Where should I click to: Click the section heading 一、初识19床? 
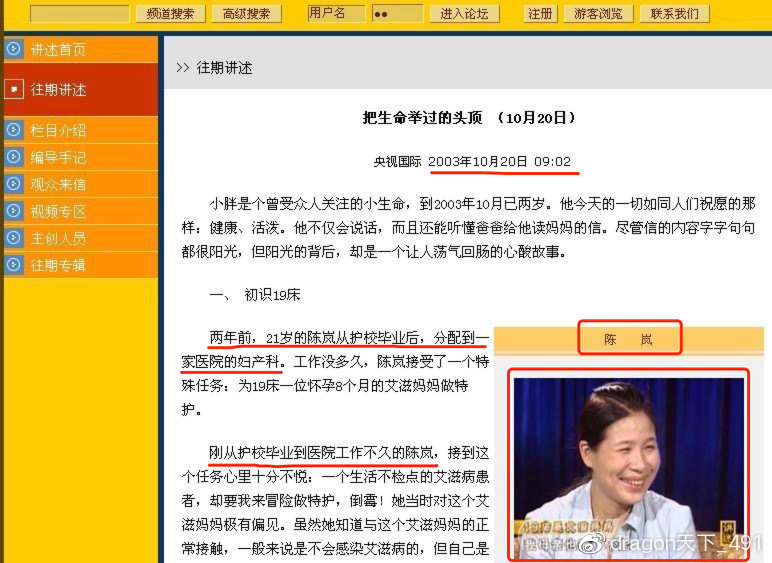coord(255,295)
